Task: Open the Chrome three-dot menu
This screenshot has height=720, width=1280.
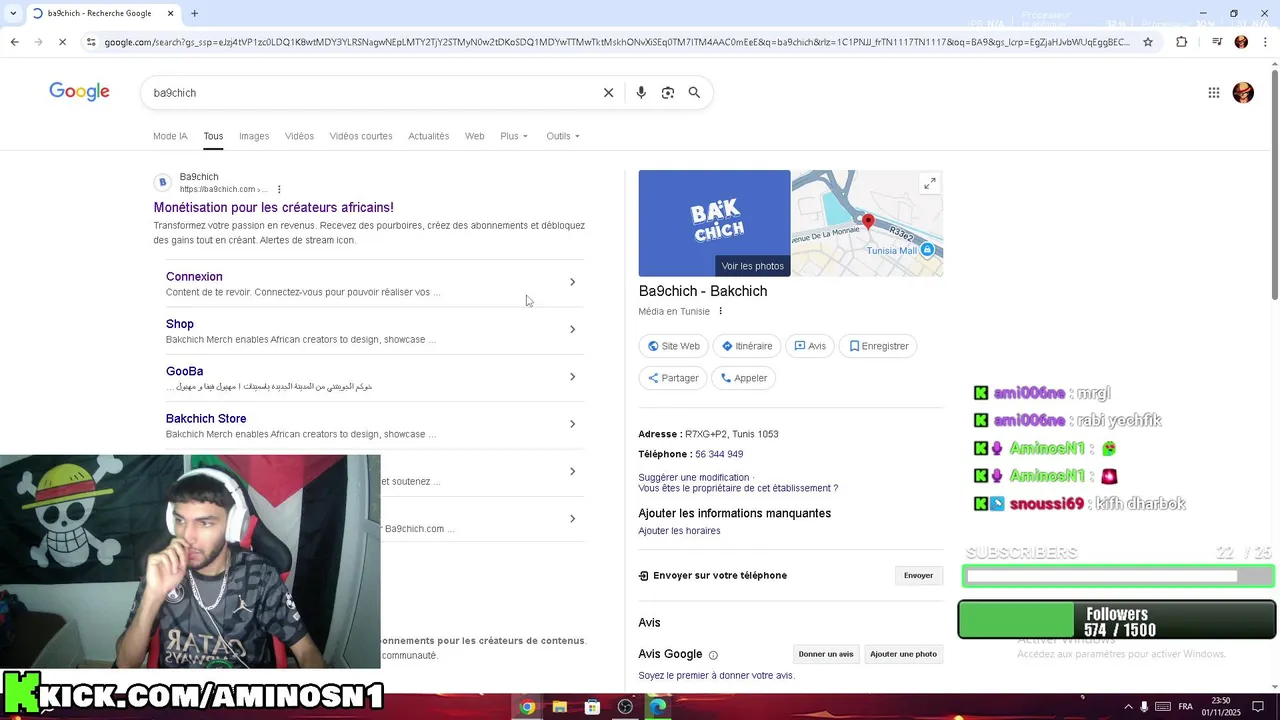Action: pos(1264,42)
